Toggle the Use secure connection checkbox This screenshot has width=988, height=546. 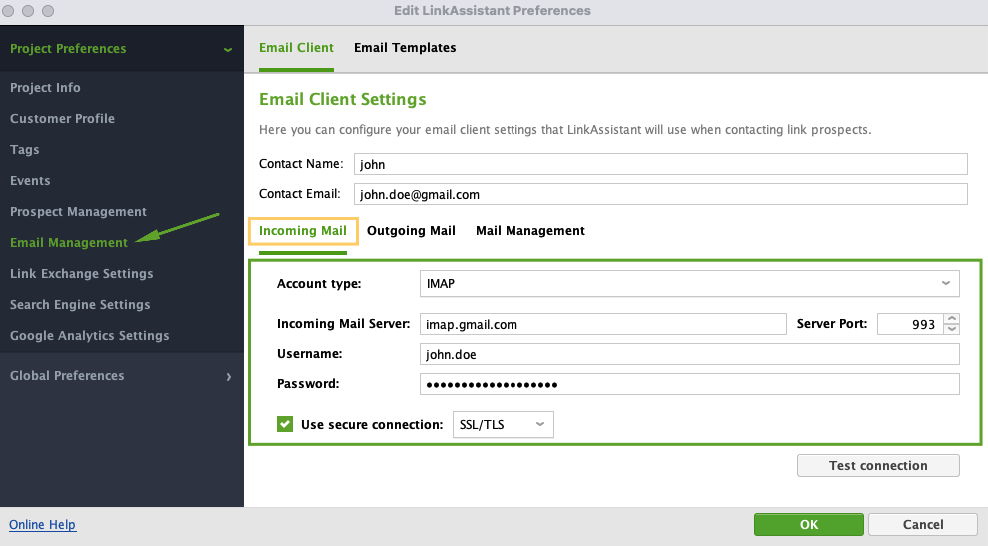pos(285,425)
